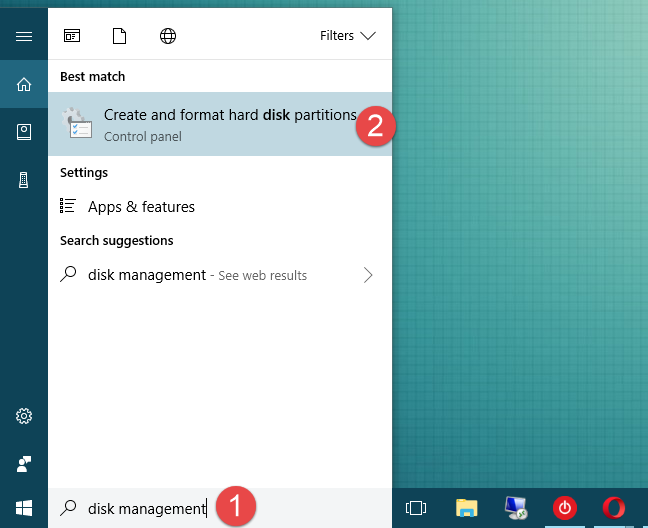Filter search results by Documents
This screenshot has width=648, height=528.
click(x=119, y=36)
